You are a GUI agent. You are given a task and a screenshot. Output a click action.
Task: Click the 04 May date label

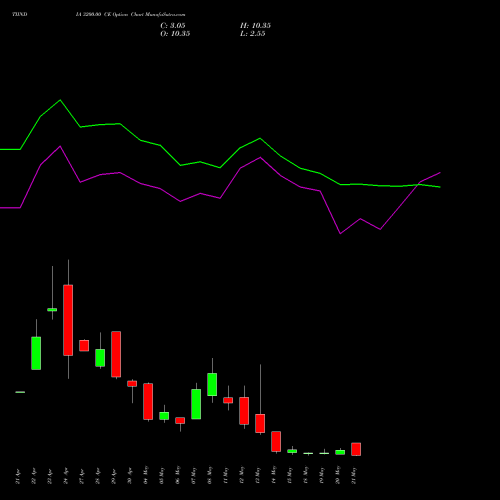click(x=146, y=475)
